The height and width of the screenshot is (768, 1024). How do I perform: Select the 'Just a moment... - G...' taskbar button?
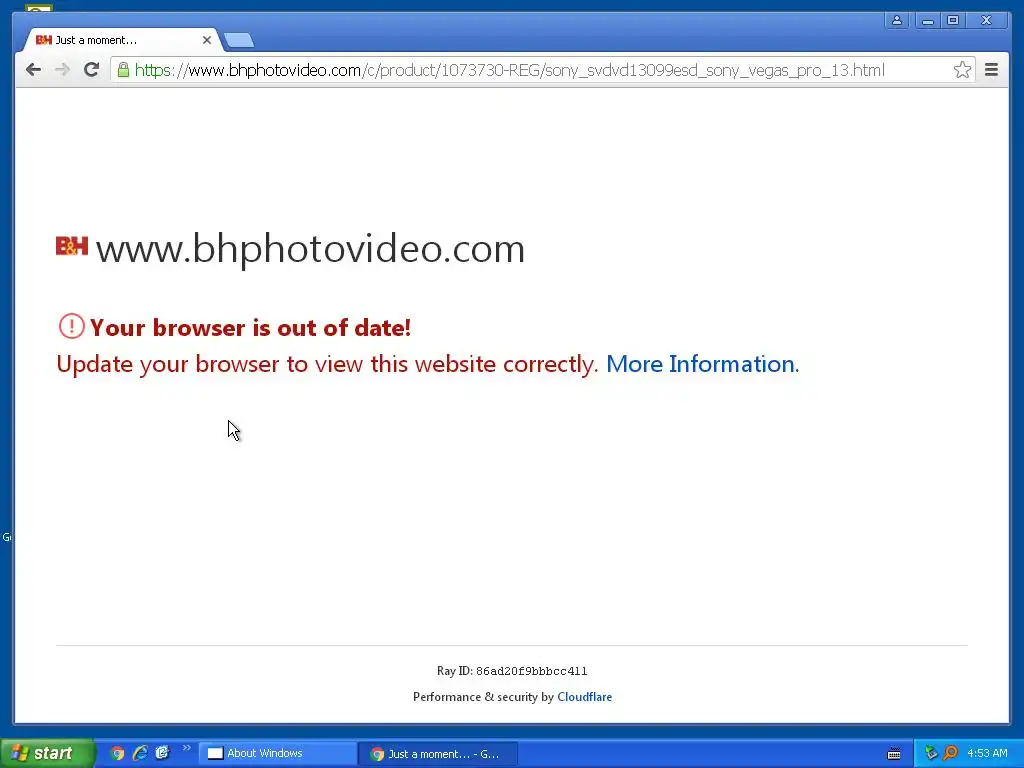click(x=439, y=754)
